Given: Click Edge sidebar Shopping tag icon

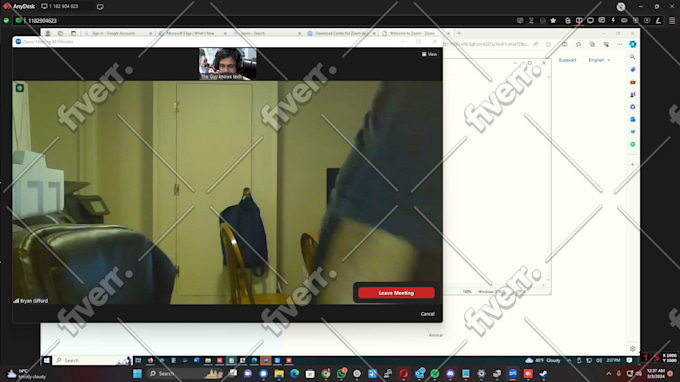Looking at the screenshot, I should 633,69.
